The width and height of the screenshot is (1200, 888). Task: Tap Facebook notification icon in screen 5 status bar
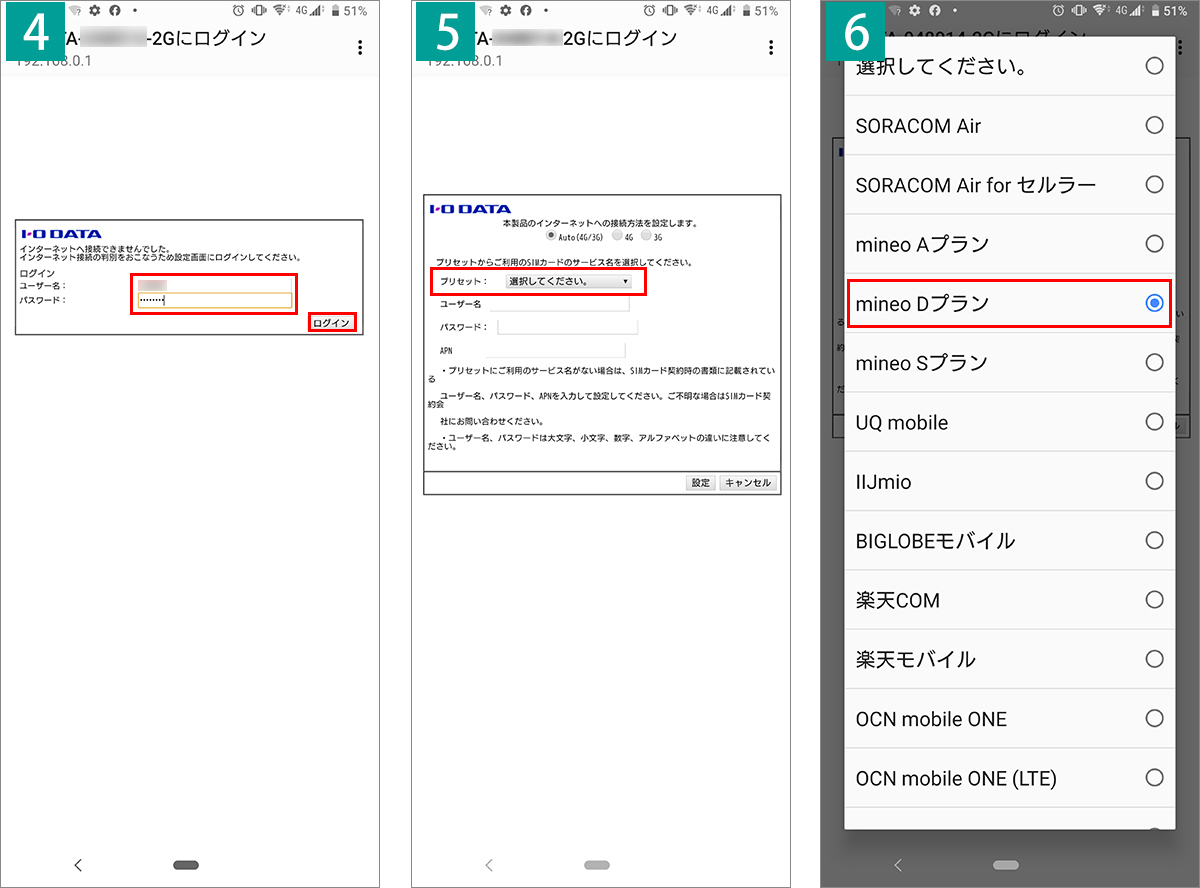coord(526,10)
